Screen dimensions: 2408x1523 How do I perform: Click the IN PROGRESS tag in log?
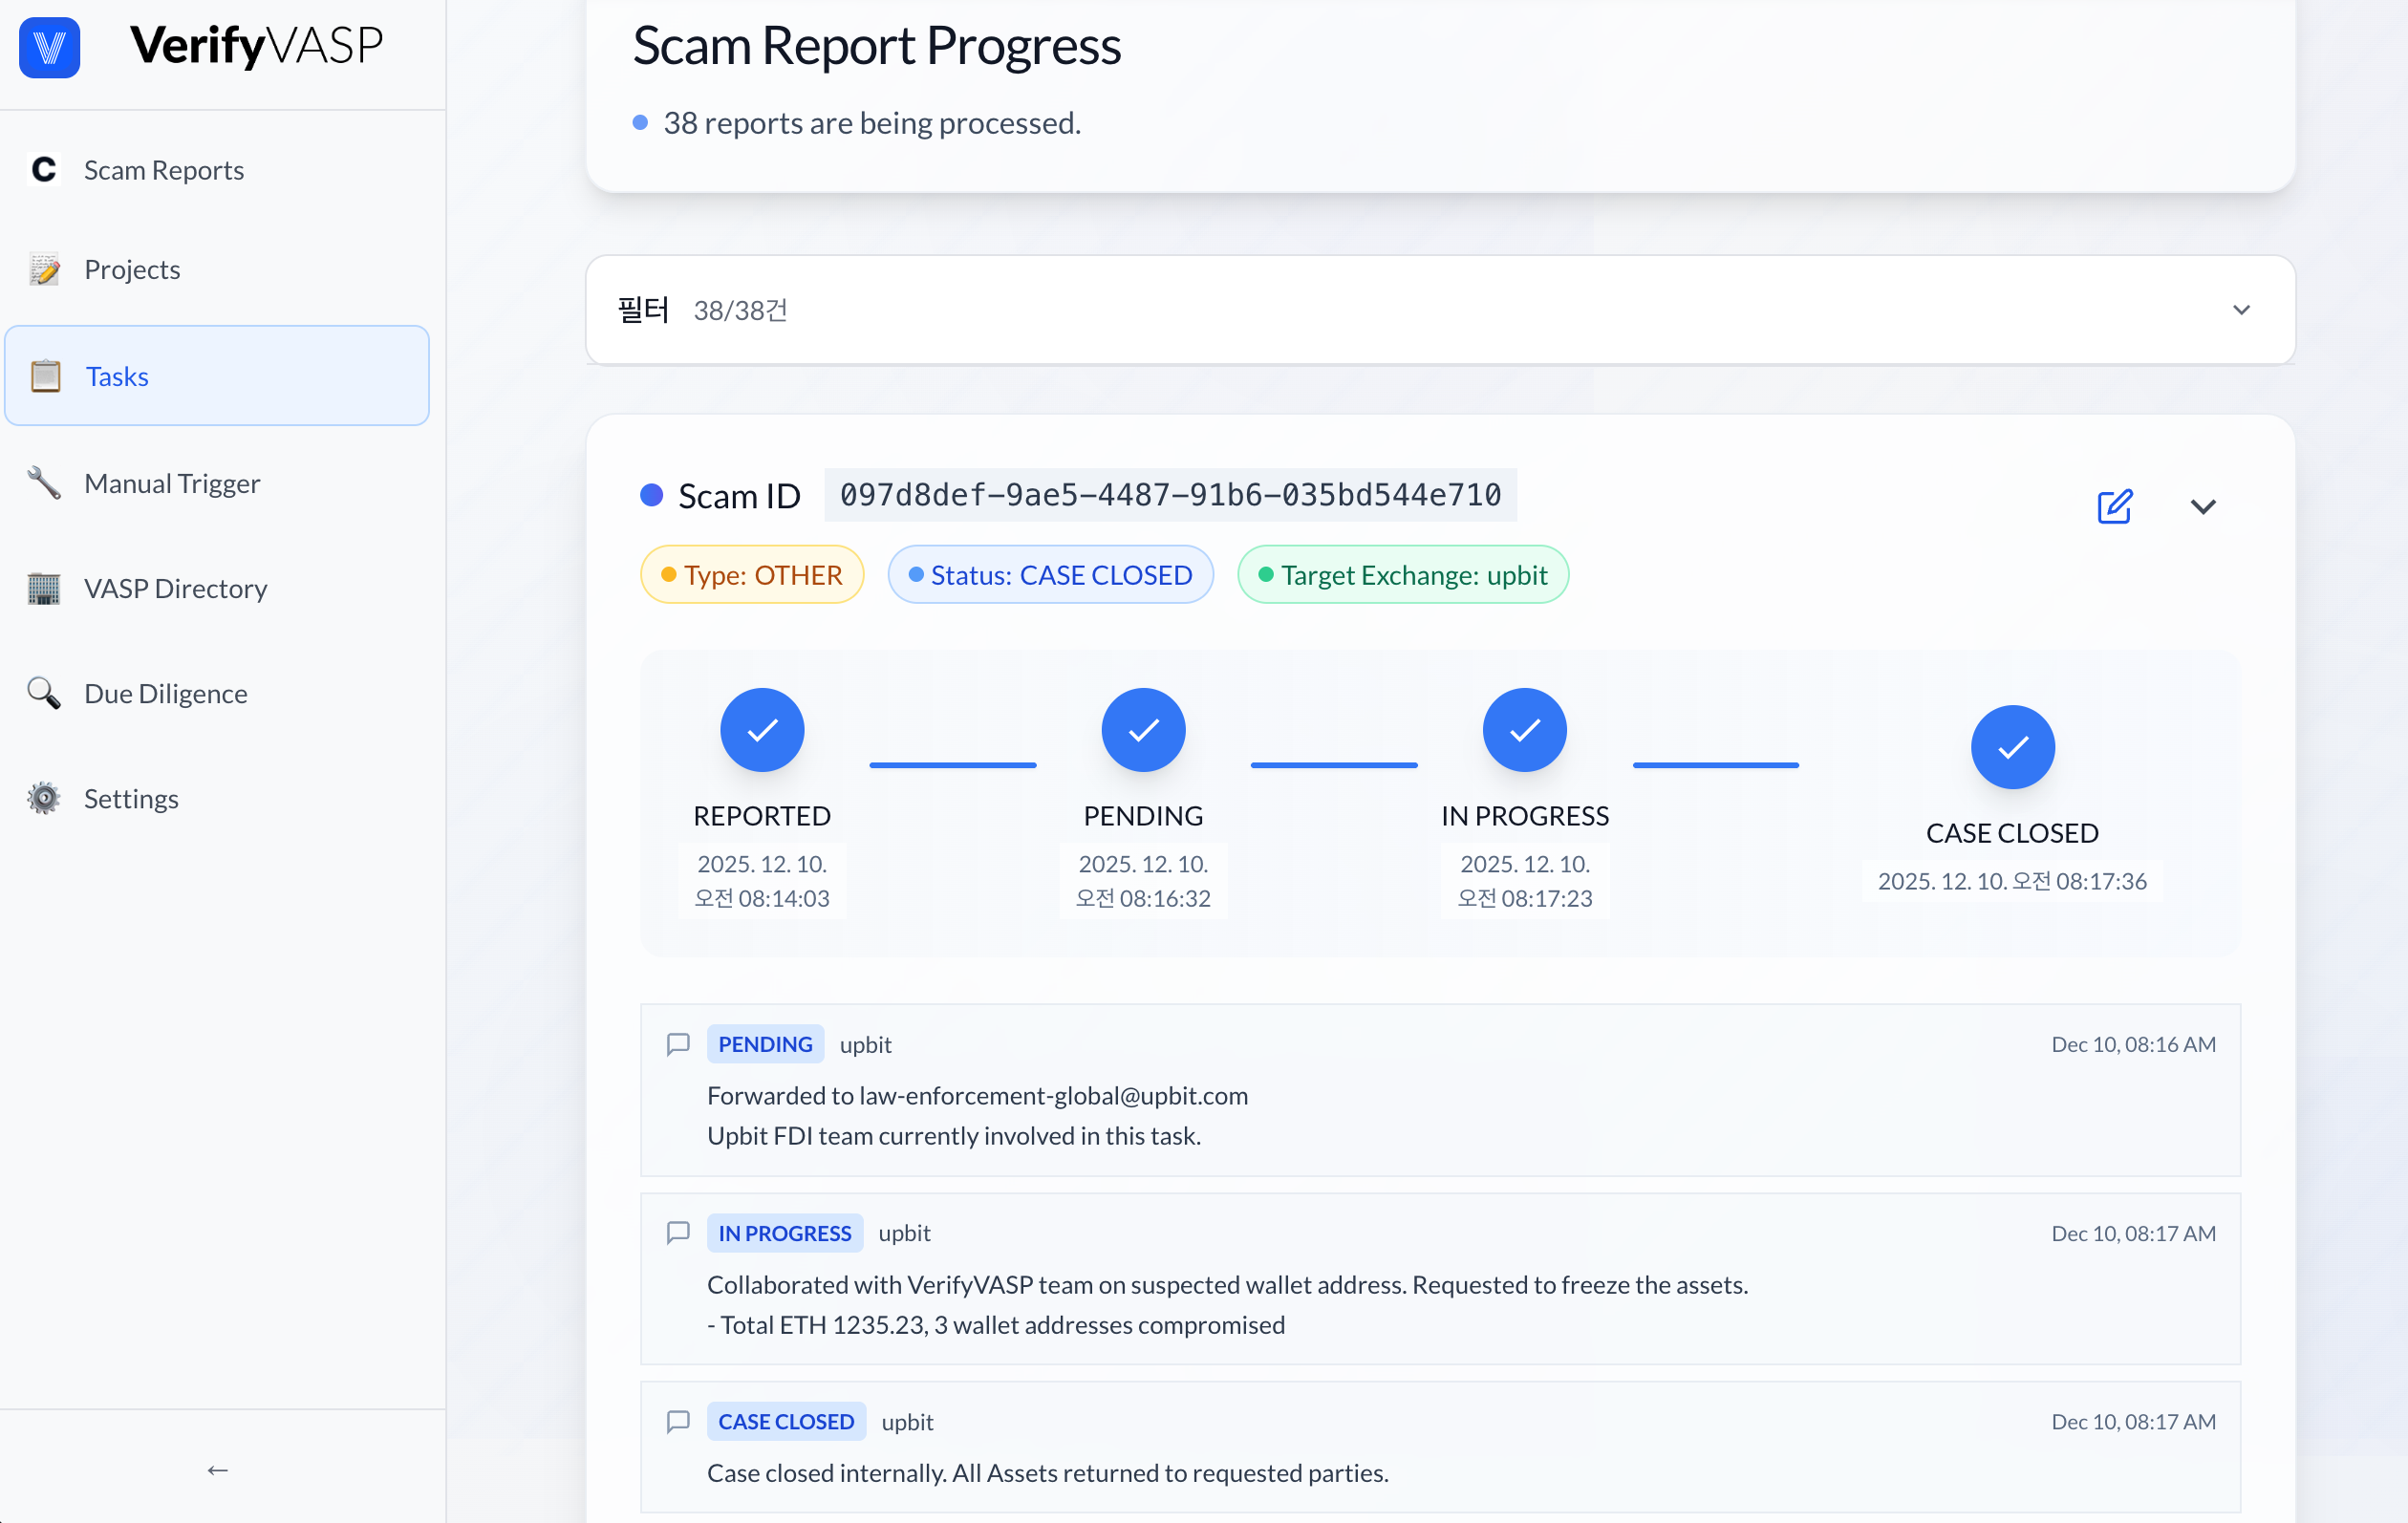pos(784,1233)
